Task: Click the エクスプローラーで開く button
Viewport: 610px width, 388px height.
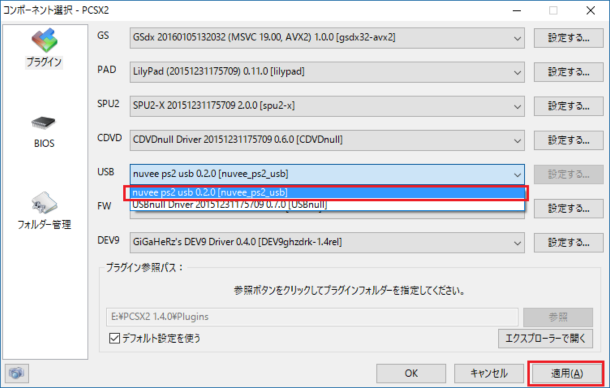Action: click(545, 338)
